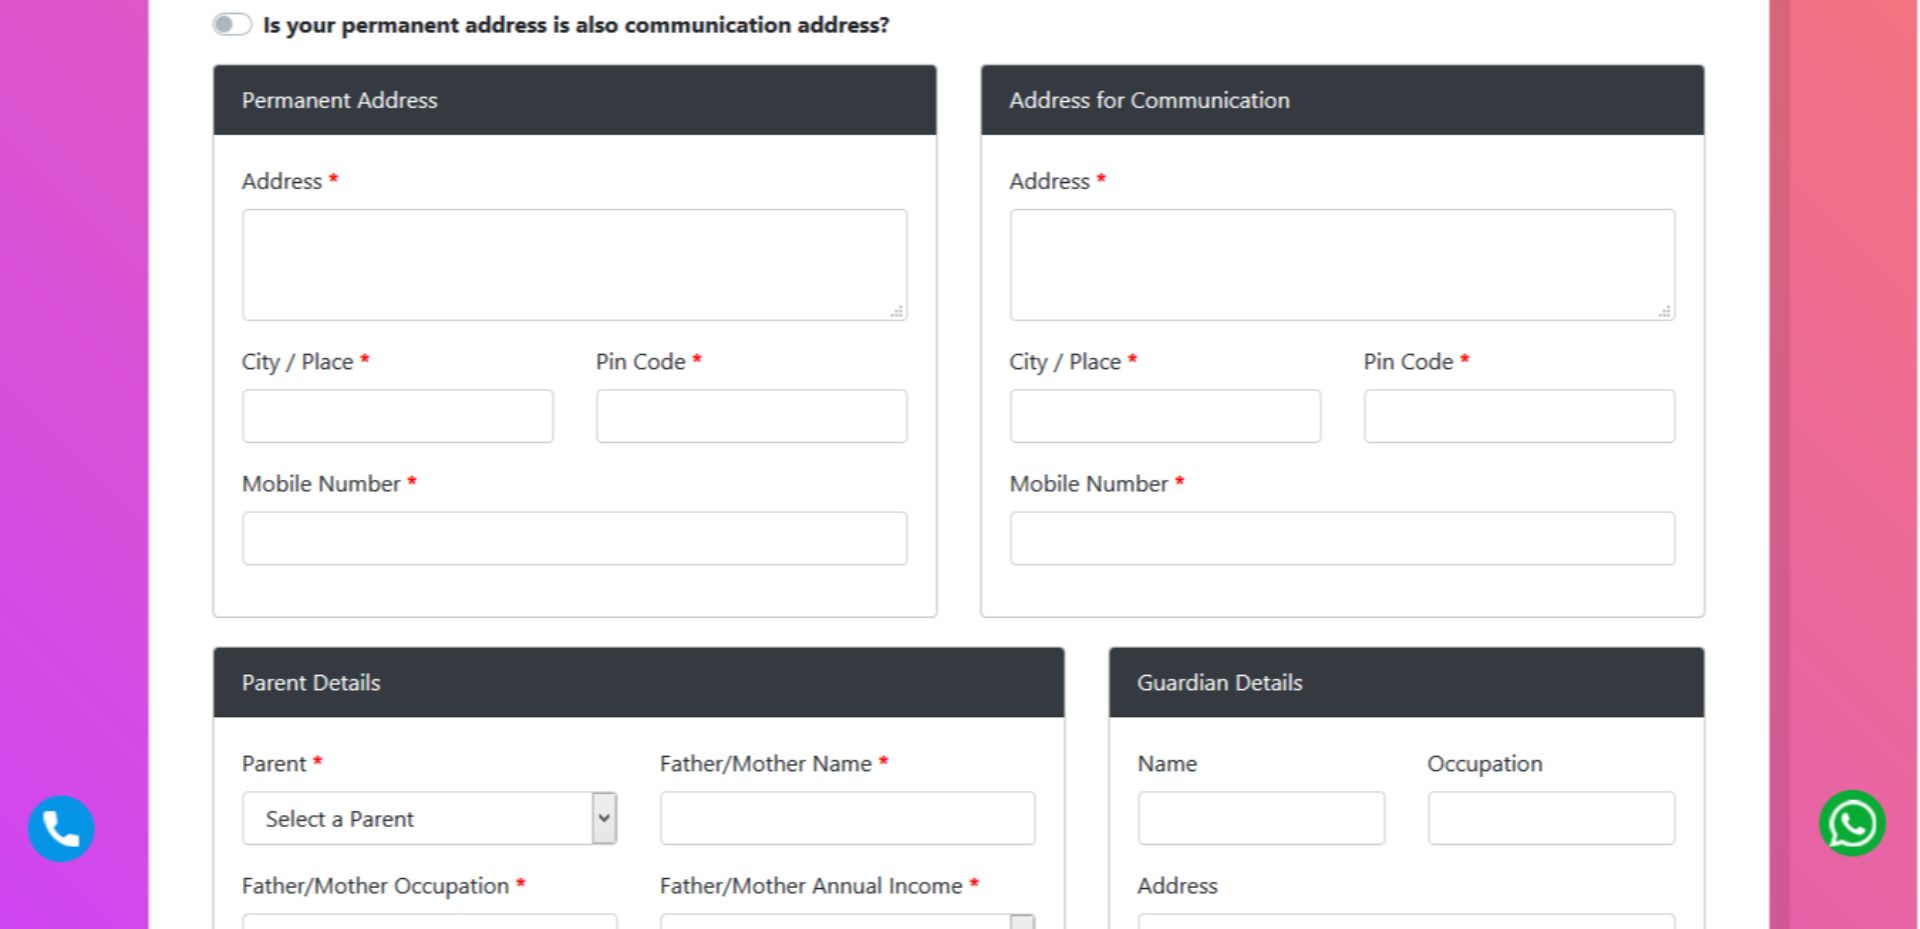Screen dimensions: 1920x929
Task: Focus the Communication City / Place field
Action: (1165, 416)
